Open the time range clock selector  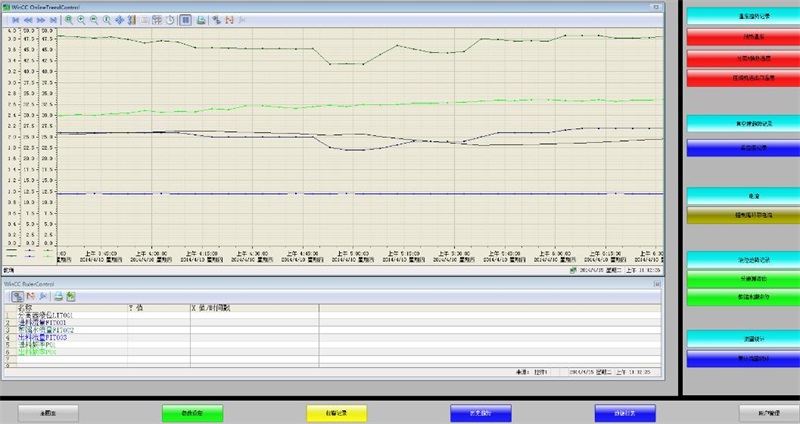click(x=170, y=19)
